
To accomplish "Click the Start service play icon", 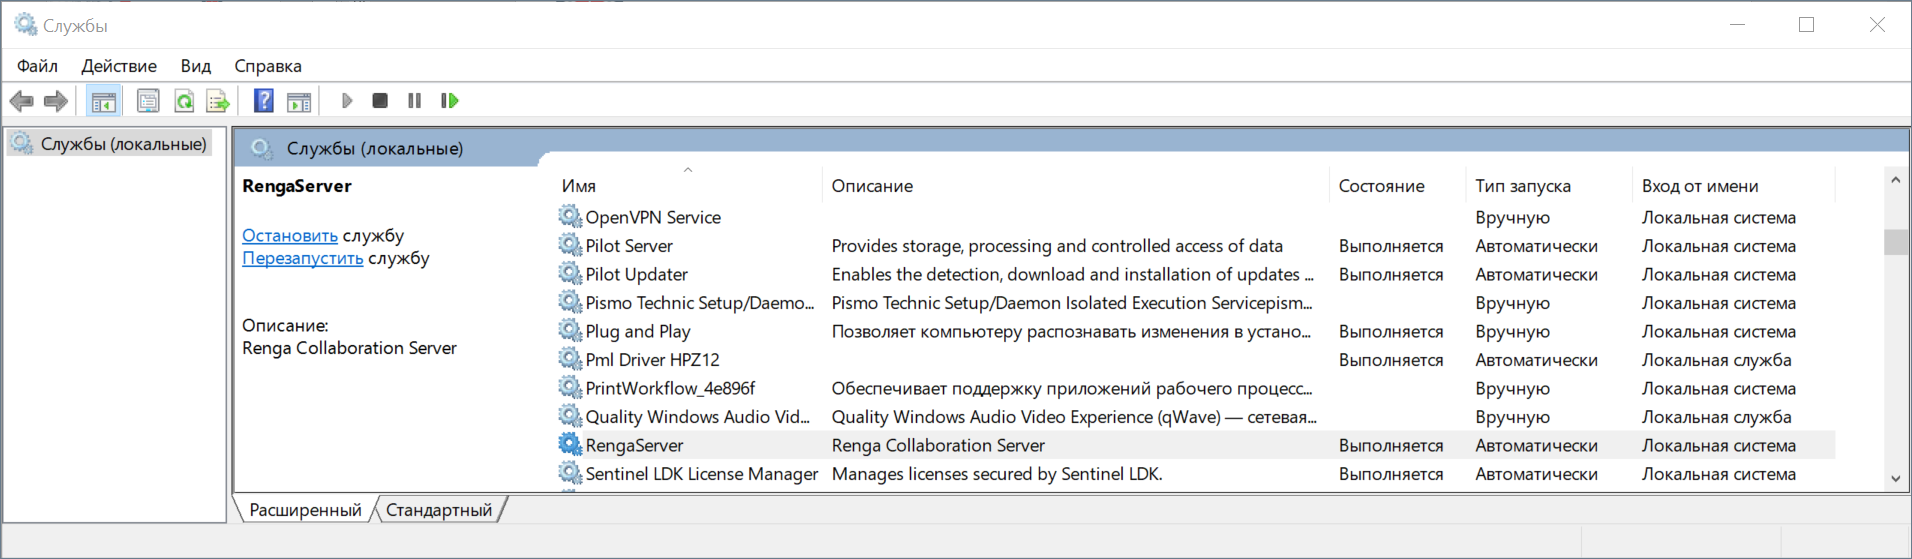I will (347, 101).
